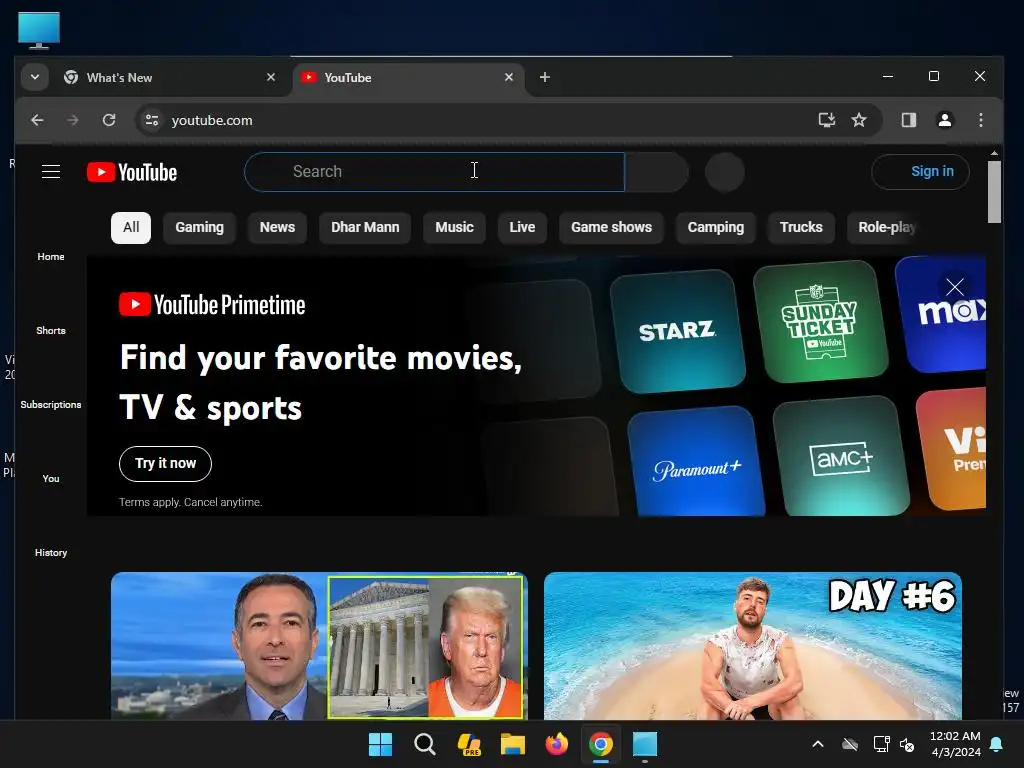Launch Firefox from the taskbar
Image resolution: width=1024 pixels, height=768 pixels.
pyautogui.click(x=556, y=744)
